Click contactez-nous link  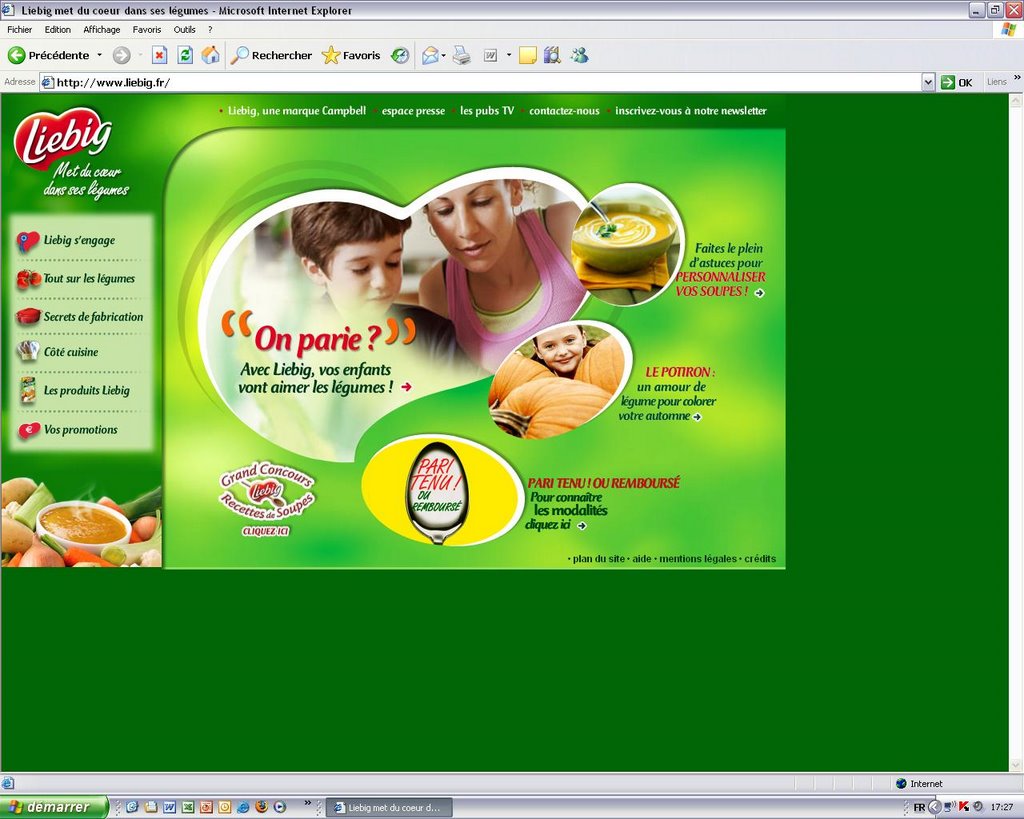(564, 111)
